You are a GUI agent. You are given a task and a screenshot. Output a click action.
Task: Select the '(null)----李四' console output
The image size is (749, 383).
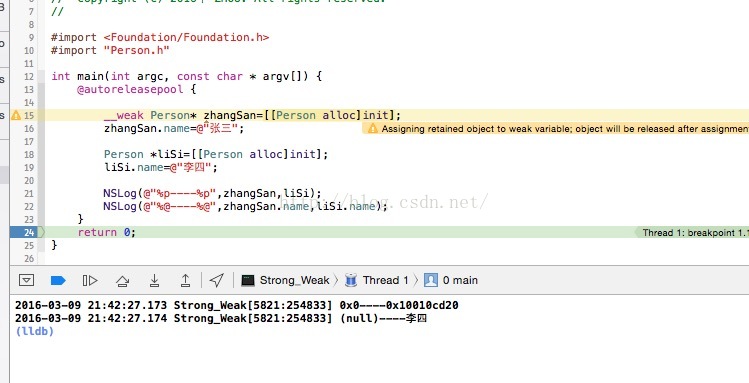(383, 318)
